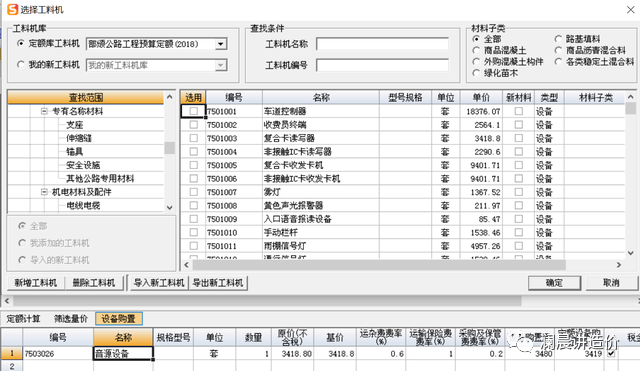Check 选用 box for 收费员终端 row
The image size is (640, 371).
193,124
